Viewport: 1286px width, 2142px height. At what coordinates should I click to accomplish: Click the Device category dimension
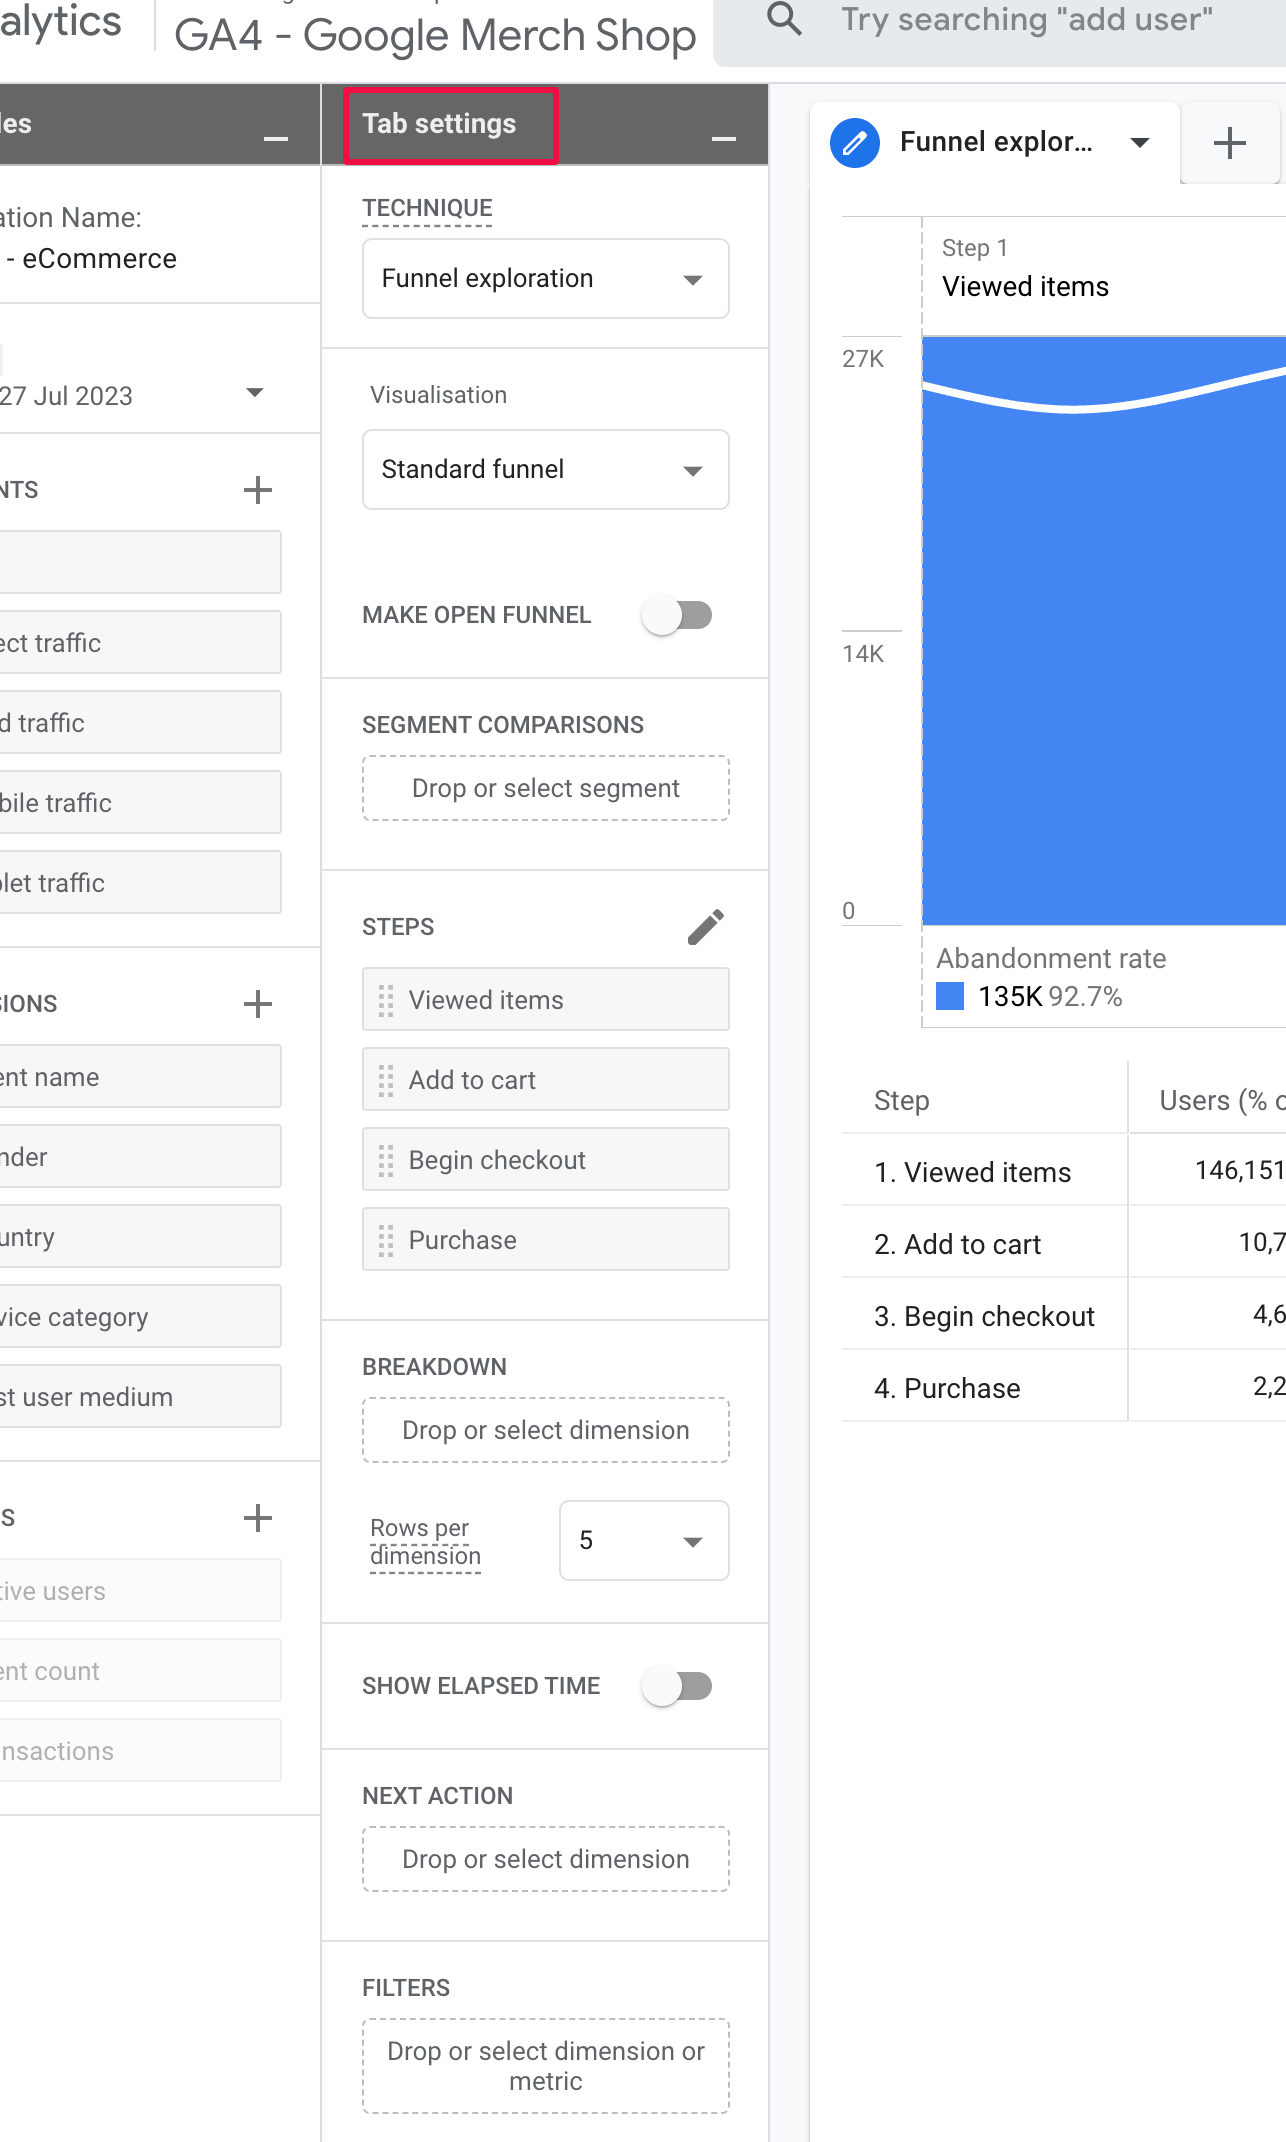140,1316
